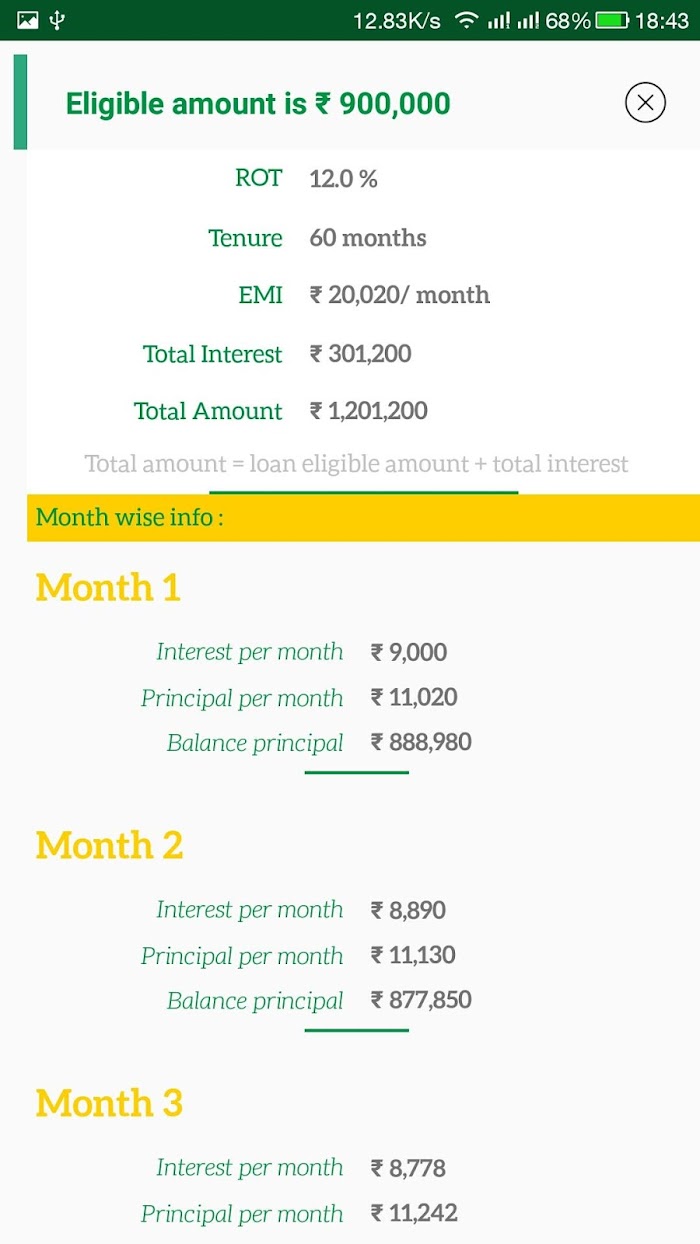700x1244 pixels.
Task: Select the Month 1 heading
Action: tap(108, 587)
